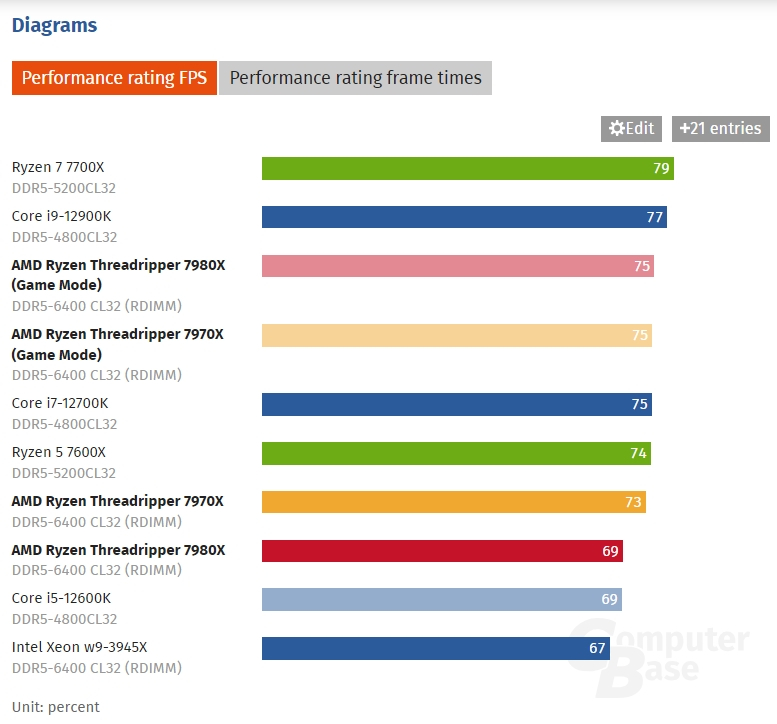777x724 pixels.
Task: Select the Core i7-12700K bar
Action: [456, 404]
